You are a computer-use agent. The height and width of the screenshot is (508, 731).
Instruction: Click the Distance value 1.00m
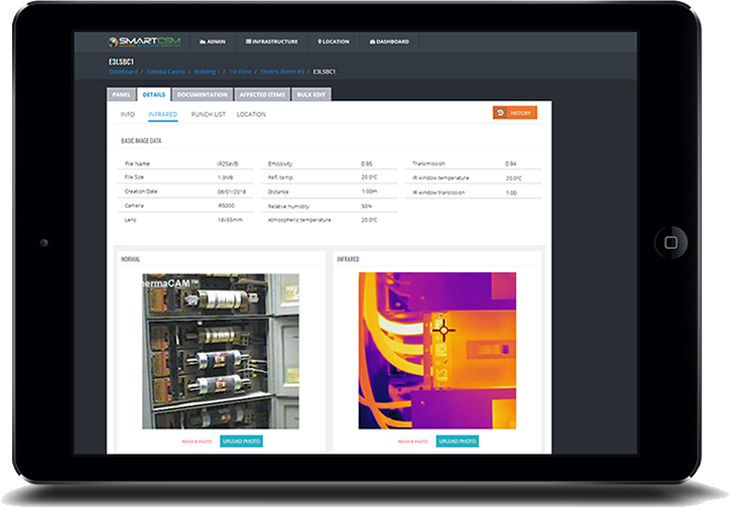coord(369,192)
